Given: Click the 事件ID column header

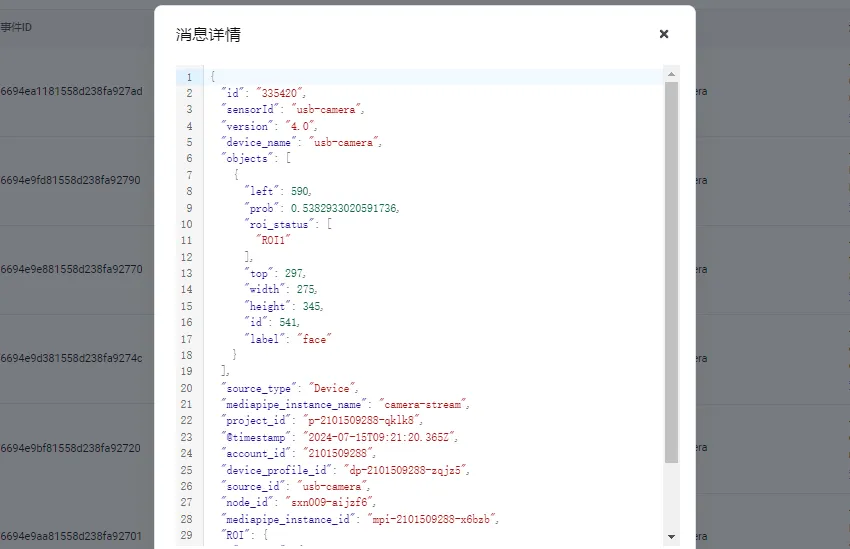Looking at the screenshot, I should (x=16, y=27).
